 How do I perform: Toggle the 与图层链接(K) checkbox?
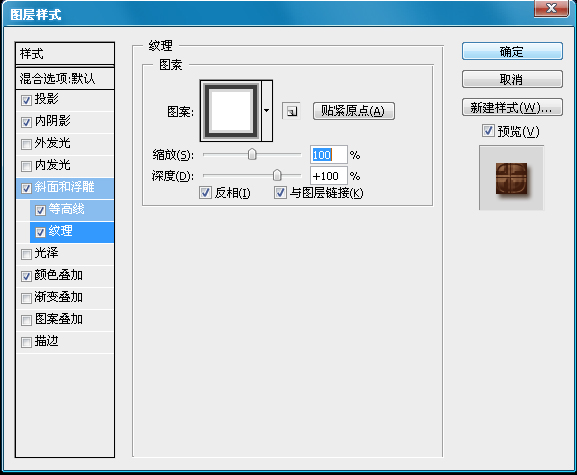(280, 192)
